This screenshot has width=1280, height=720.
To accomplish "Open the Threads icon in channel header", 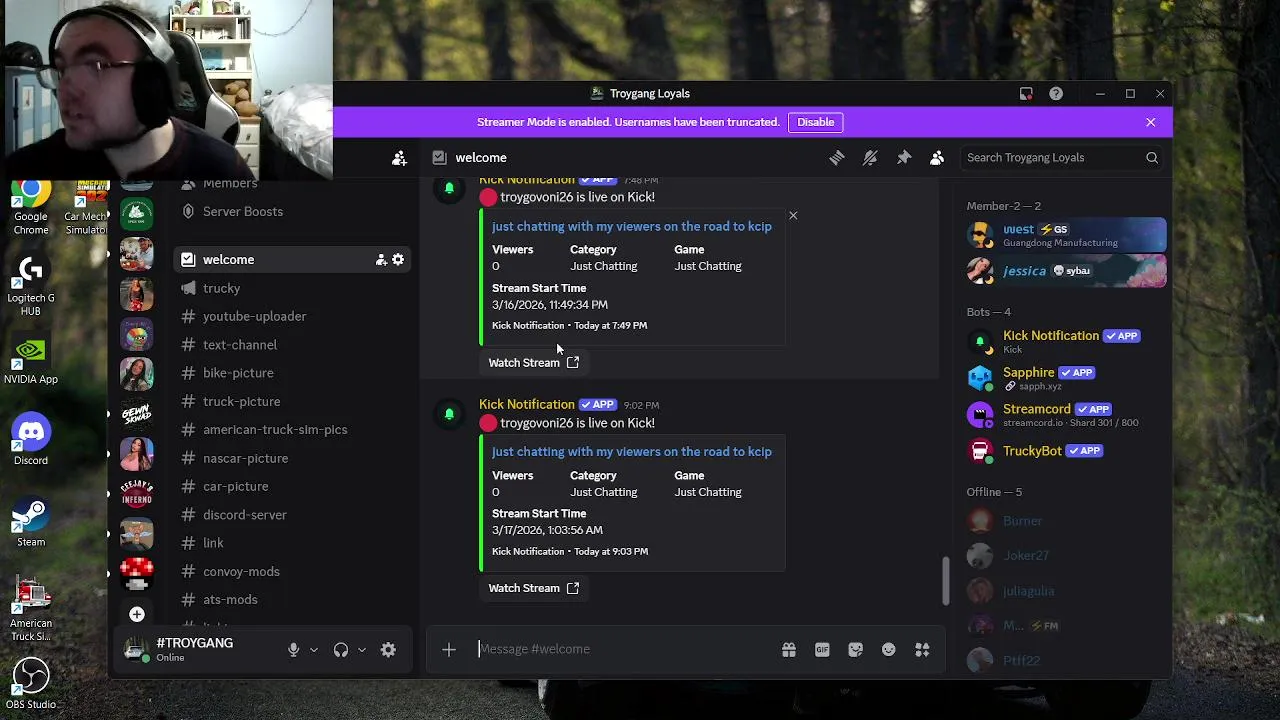I will tap(837, 158).
